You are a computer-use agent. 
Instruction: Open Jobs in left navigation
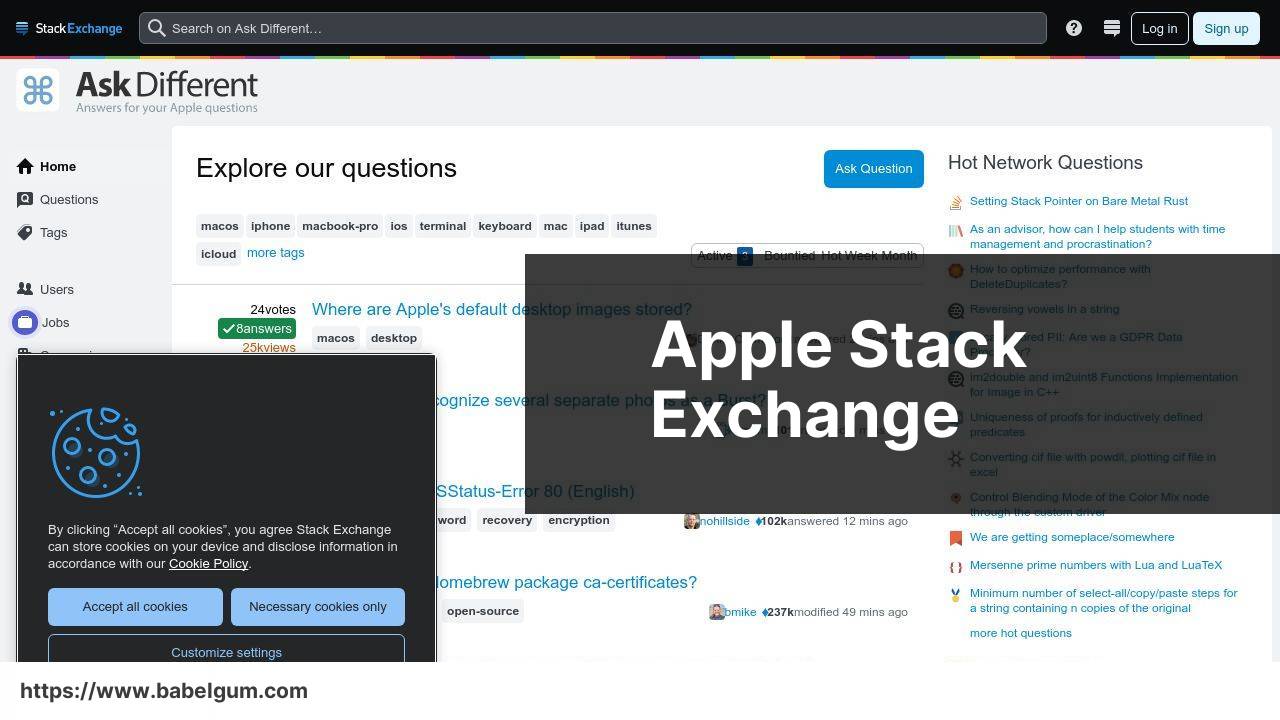(x=55, y=322)
